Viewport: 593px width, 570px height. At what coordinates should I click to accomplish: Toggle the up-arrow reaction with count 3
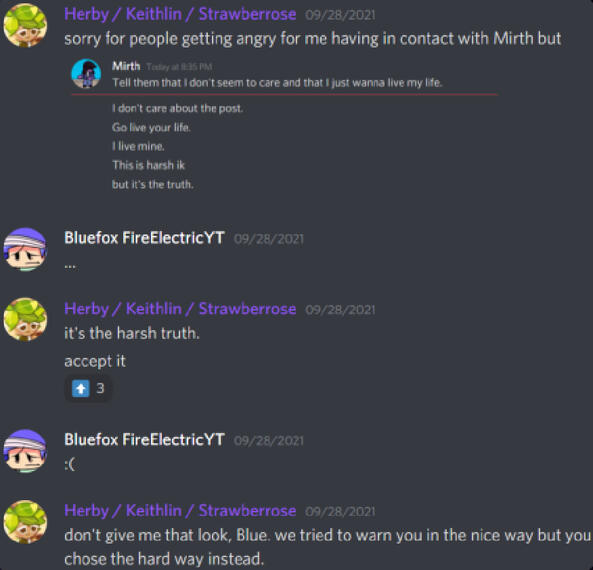(88, 388)
